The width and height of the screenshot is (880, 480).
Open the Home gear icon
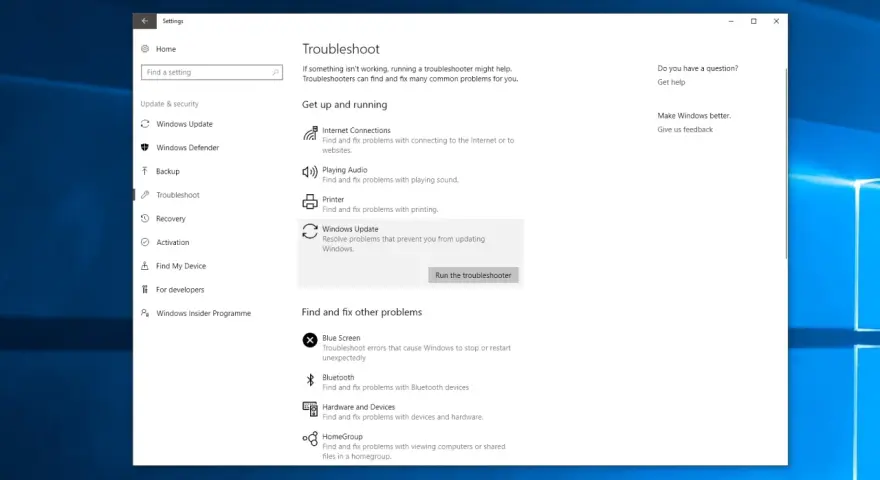click(145, 49)
